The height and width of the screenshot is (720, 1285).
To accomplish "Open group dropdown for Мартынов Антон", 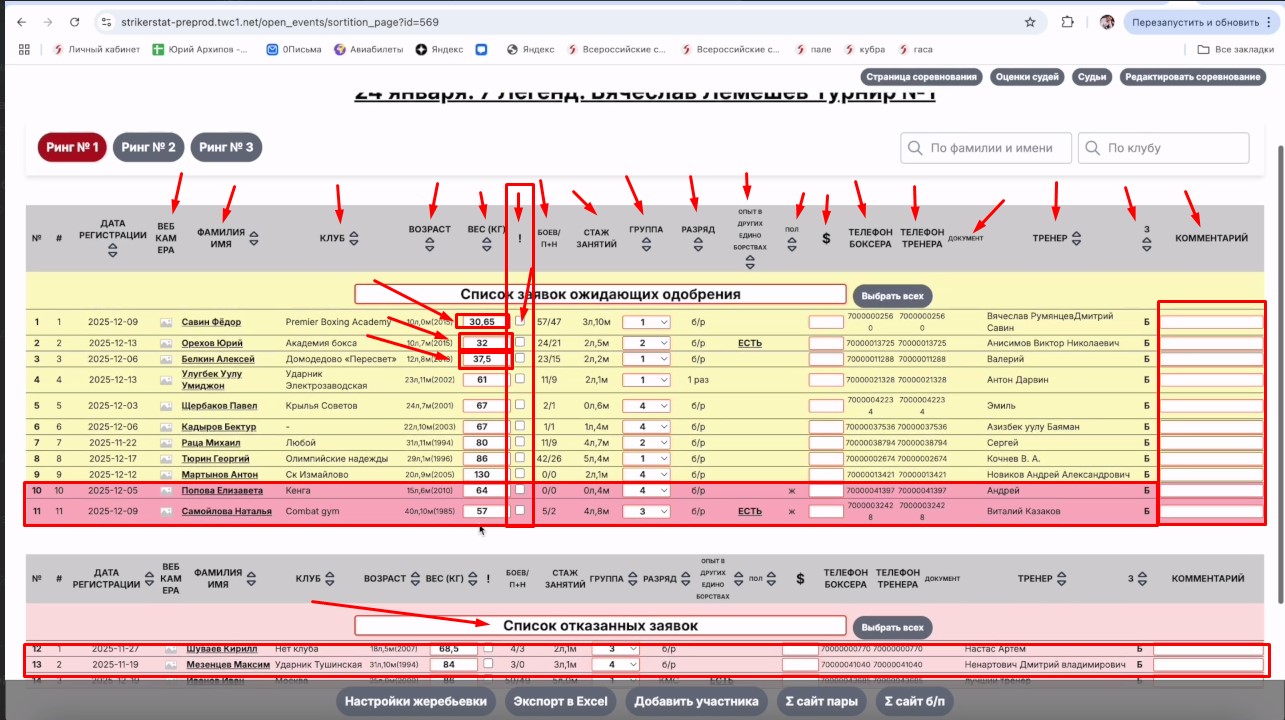I will [x=646, y=474].
